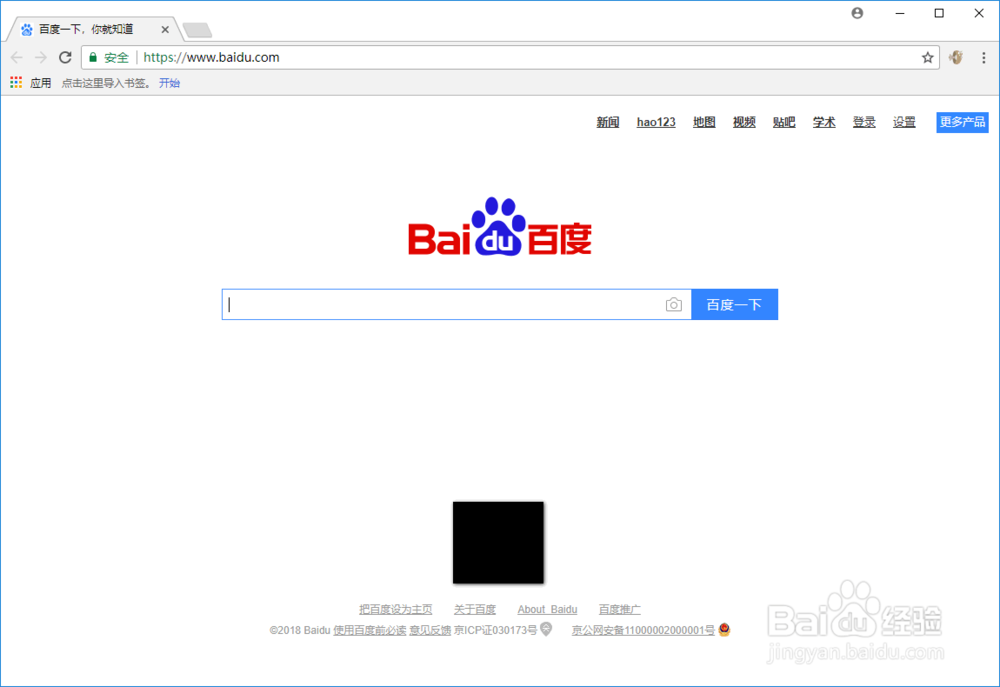Click the camera image search icon
The width and height of the screenshot is (1000, 687).
[x=673, y=305]
